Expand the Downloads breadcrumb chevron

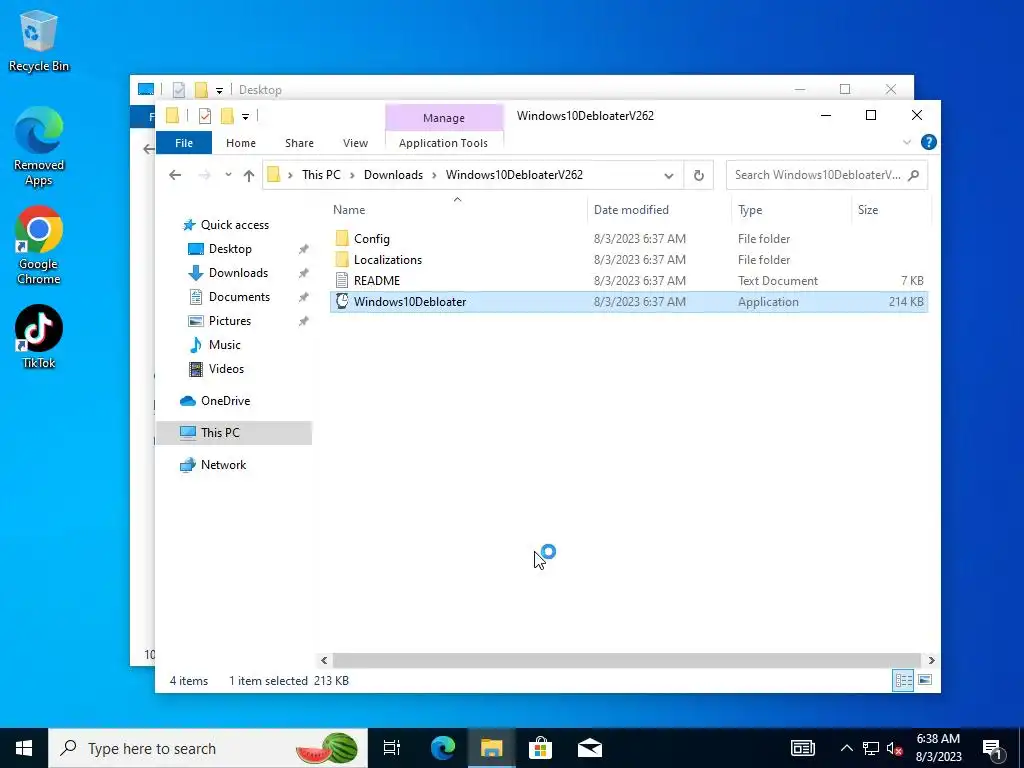[434, 175]
